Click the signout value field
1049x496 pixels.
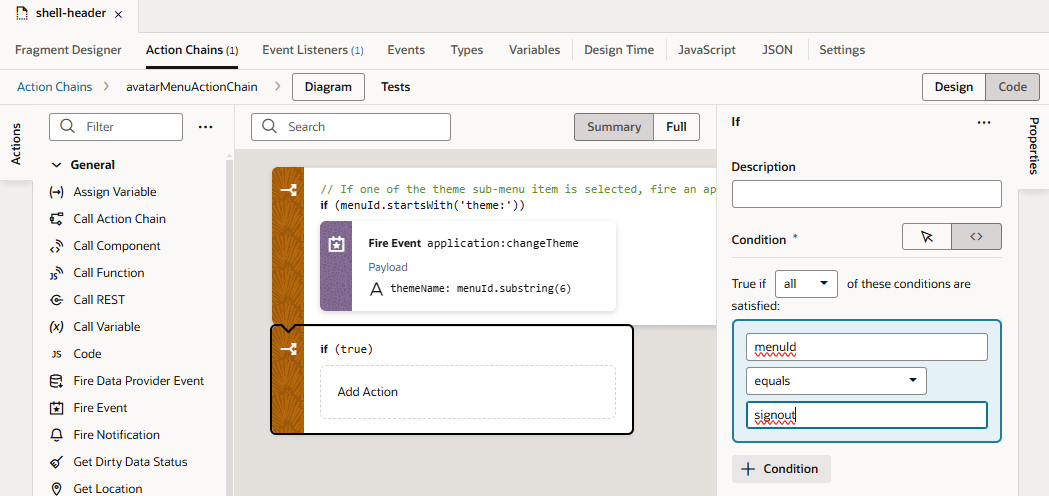pyautogui.click(x=866, y=415)
